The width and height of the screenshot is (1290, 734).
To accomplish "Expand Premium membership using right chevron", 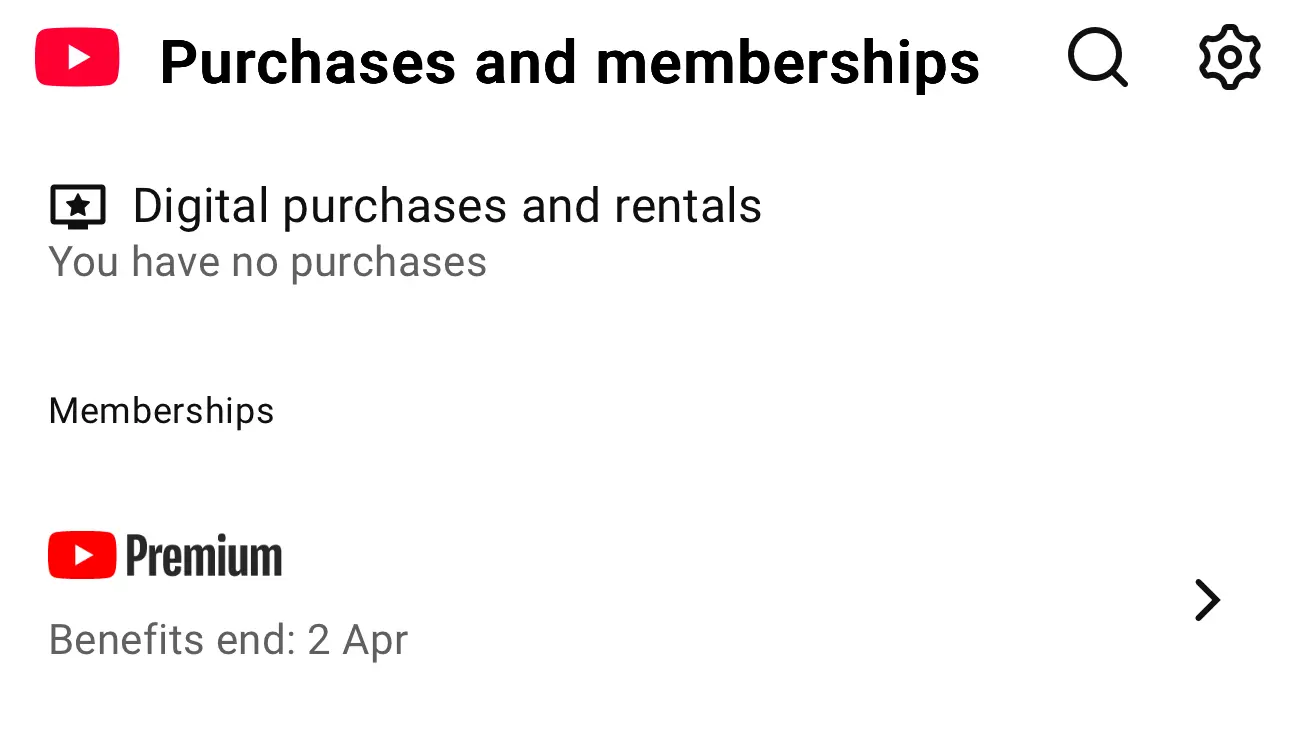I will pyautogui.click(x=1208, y=600).
